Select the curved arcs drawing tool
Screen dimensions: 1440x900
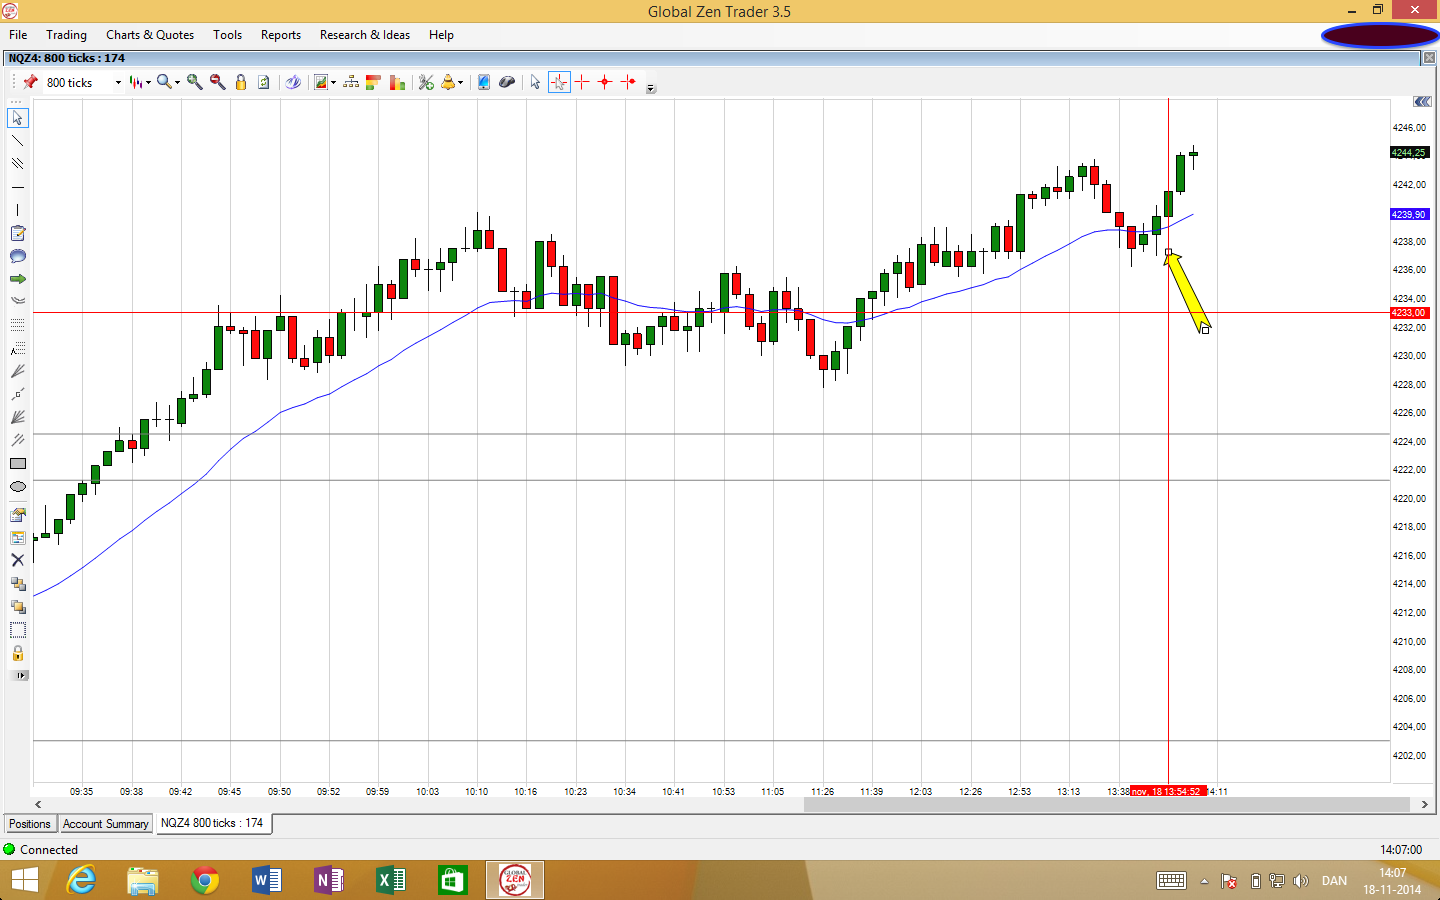click(17, 300)
